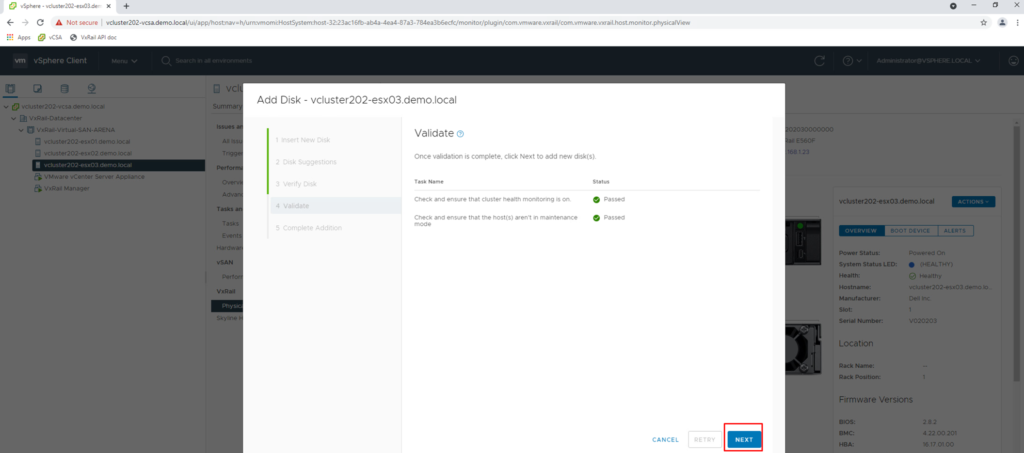
Task: Click the VxRail Manager VM icon
Action: 38,189
